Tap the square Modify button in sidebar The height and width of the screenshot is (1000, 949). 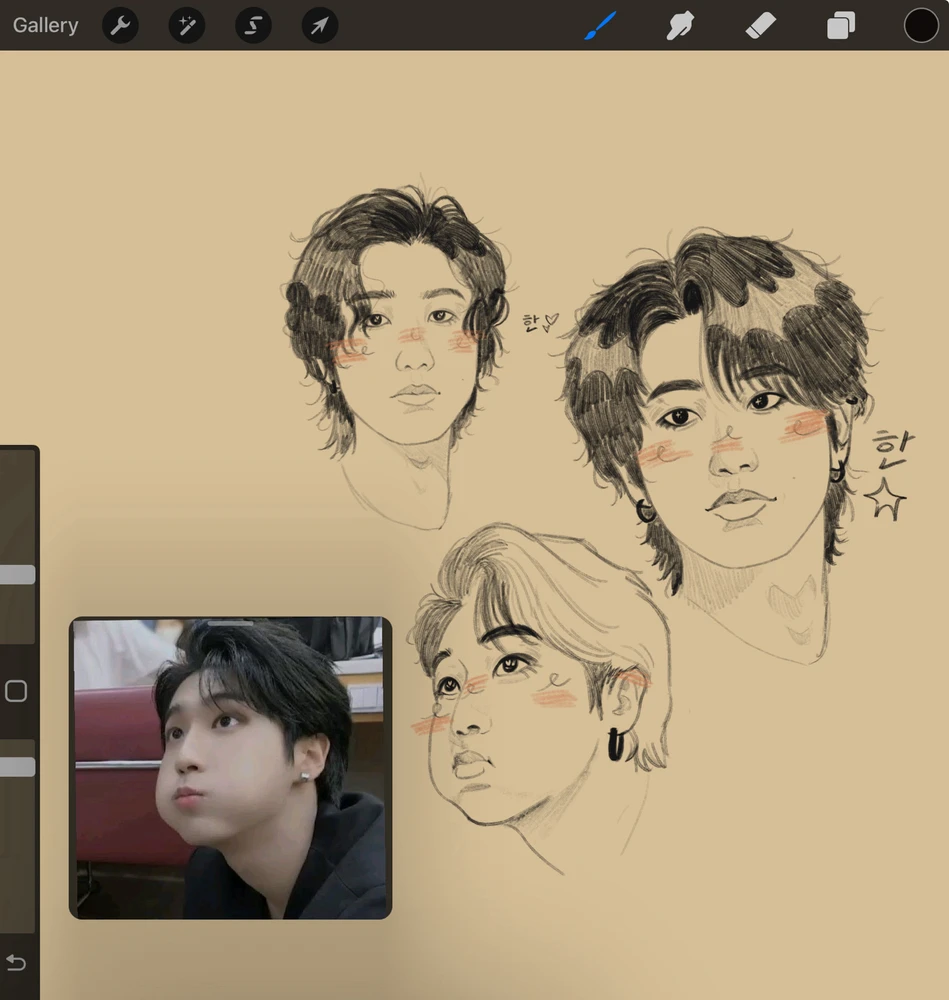coord(16,691)
